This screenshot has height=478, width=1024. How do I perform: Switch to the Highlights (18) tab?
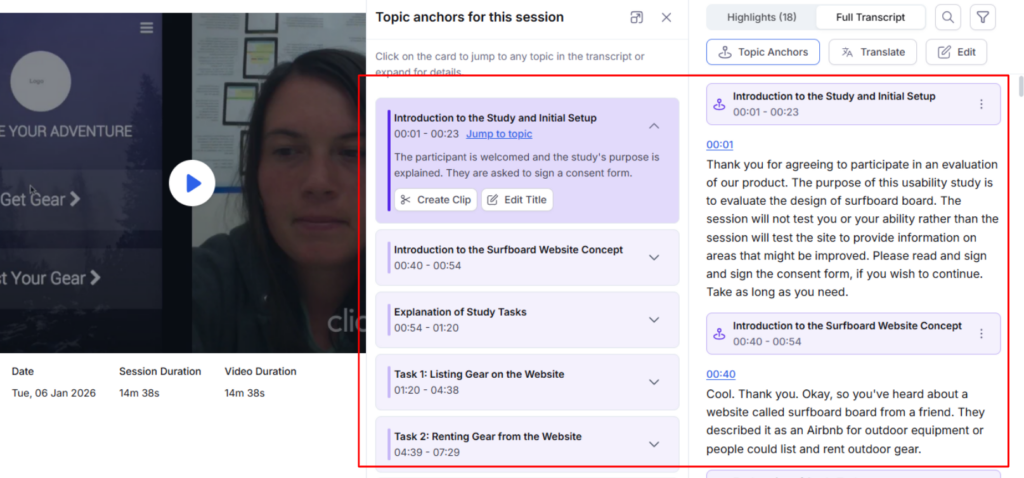[x=761, y=18]
